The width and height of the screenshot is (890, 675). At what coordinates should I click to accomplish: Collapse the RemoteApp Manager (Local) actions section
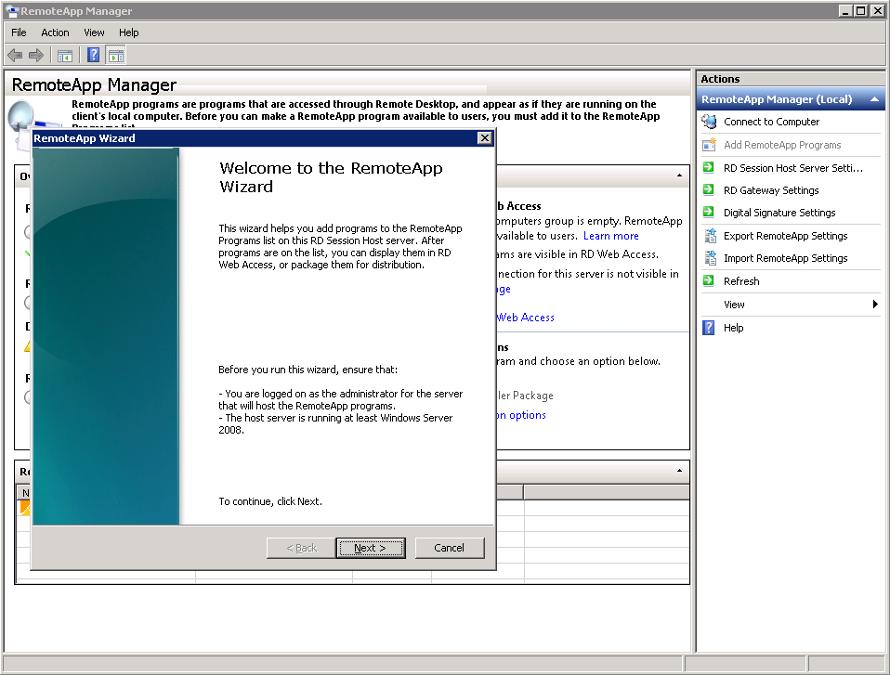(x=875, y=100)
